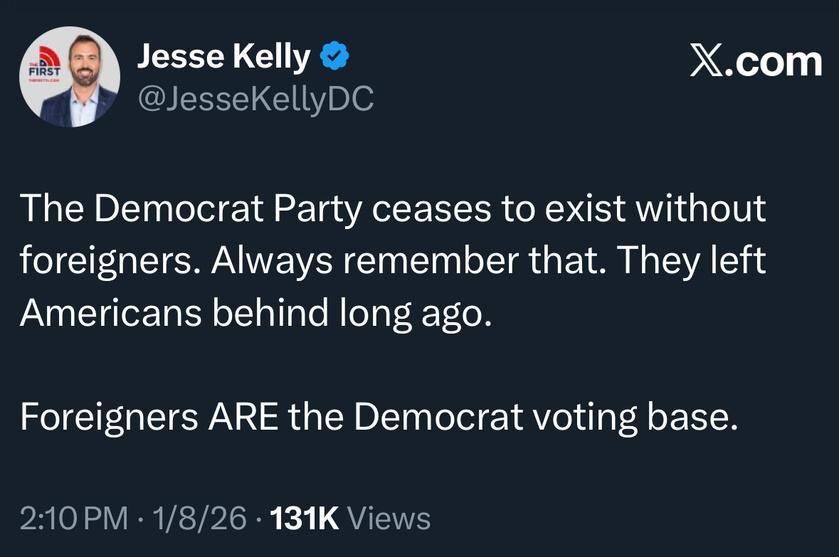This screenshot has width=839, height=557.
Task: Click the "Views" label
Action: (x=393, y=519)
